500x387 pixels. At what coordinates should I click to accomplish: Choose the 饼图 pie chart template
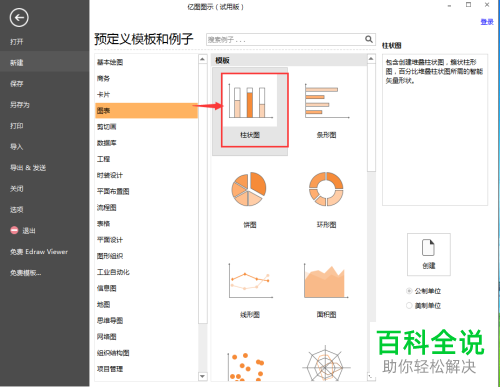[x=250, y=200]
